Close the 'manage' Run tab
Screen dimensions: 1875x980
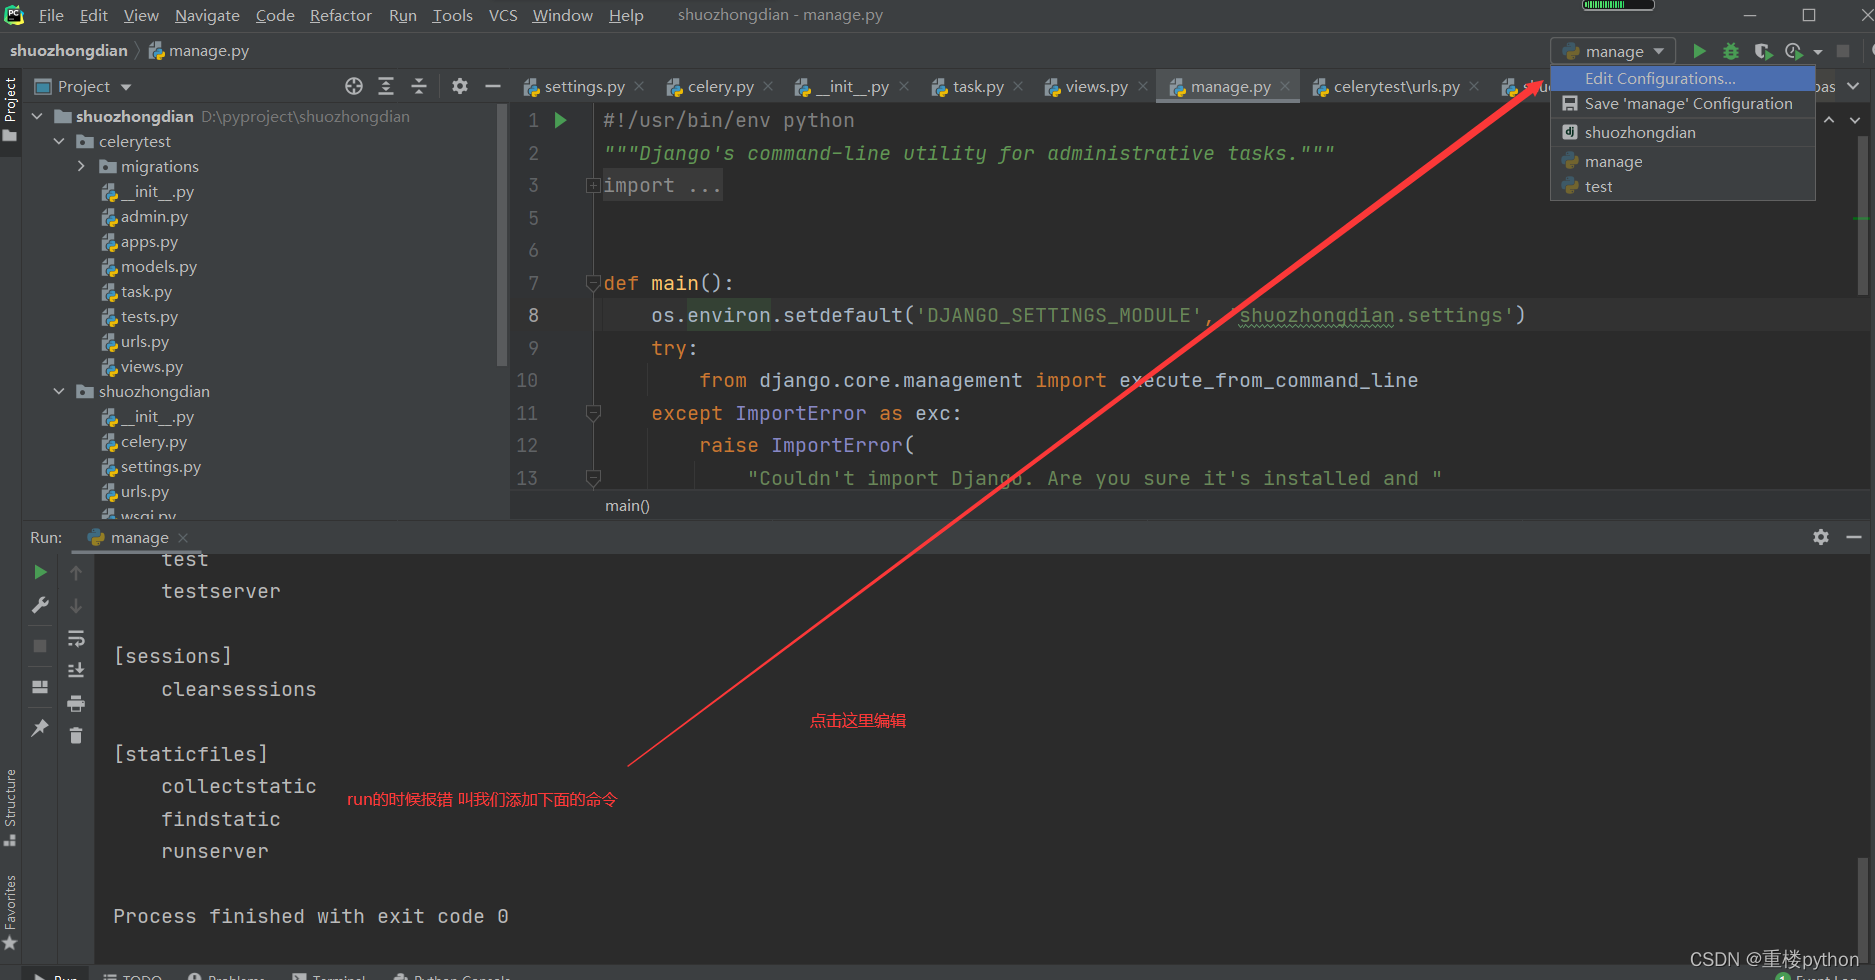pyautogui.click(x=183, y=538)
